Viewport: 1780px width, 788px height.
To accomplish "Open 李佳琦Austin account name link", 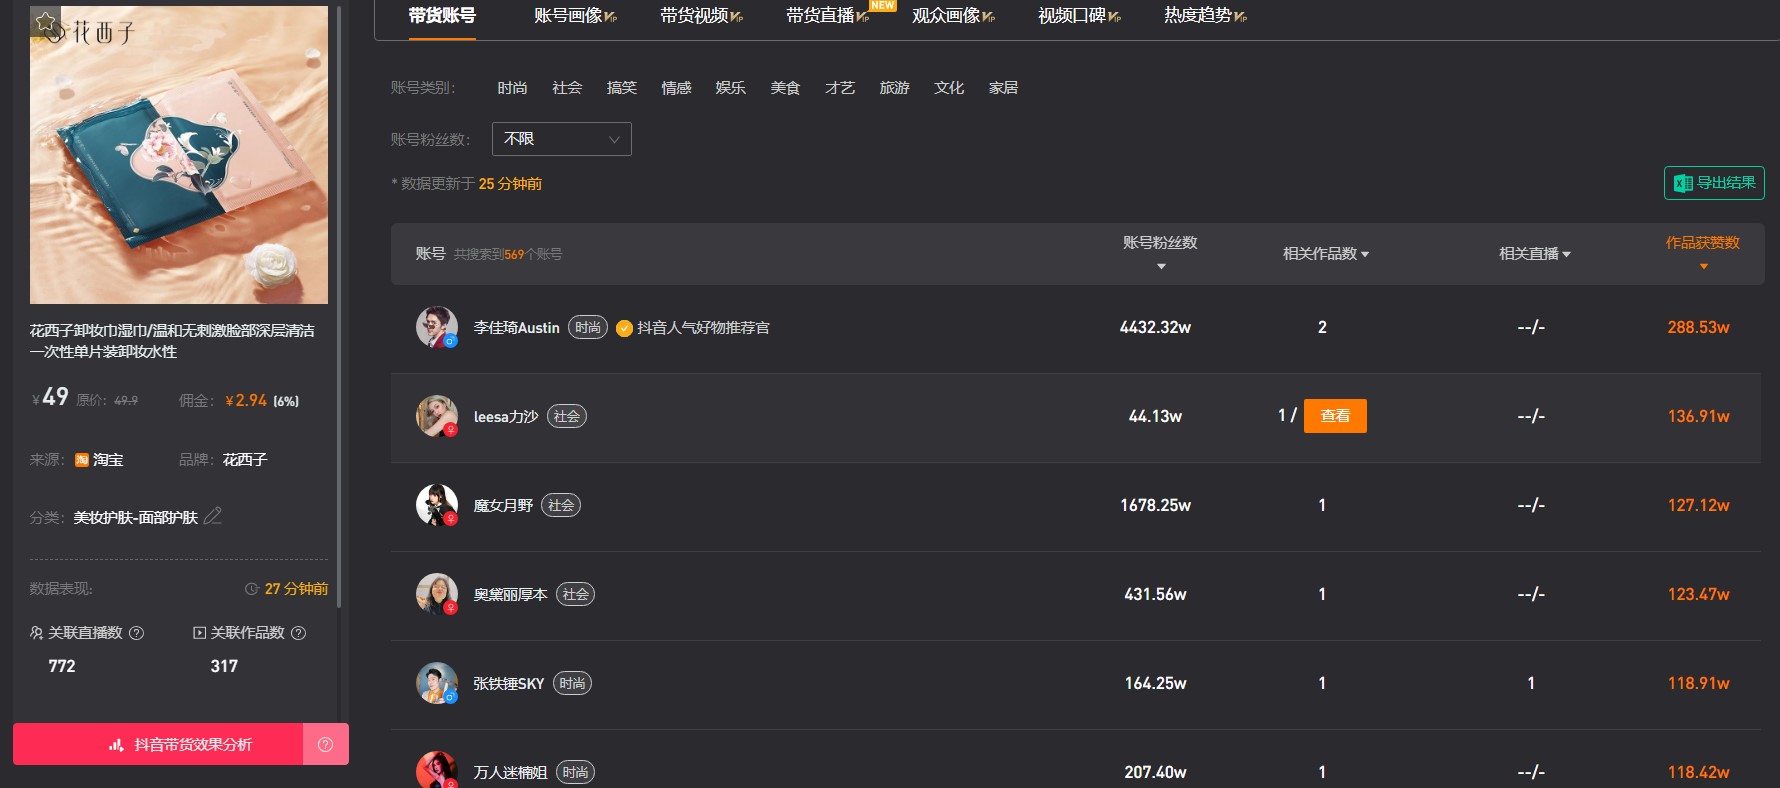I will 516,328.
